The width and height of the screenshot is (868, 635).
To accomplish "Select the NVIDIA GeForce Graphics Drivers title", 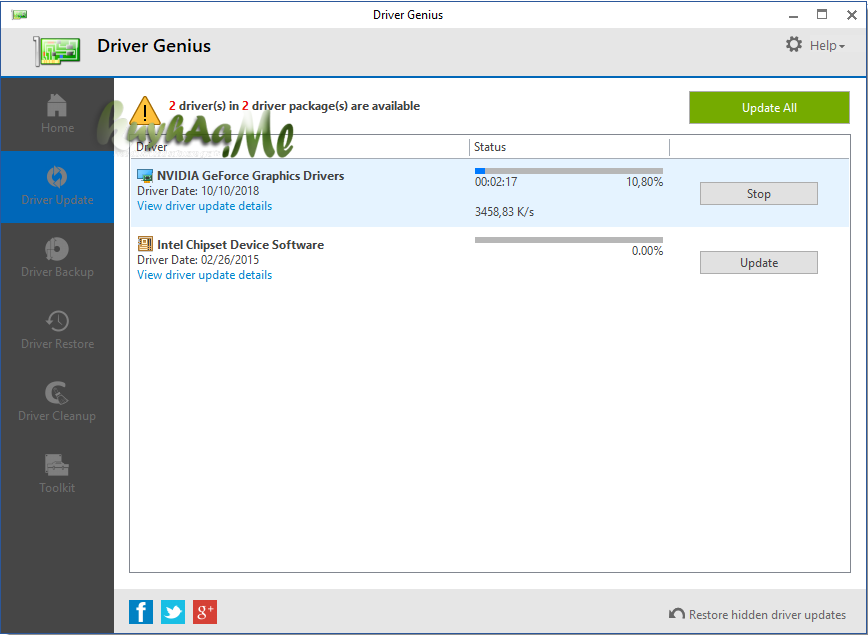I will click(250, 175).
